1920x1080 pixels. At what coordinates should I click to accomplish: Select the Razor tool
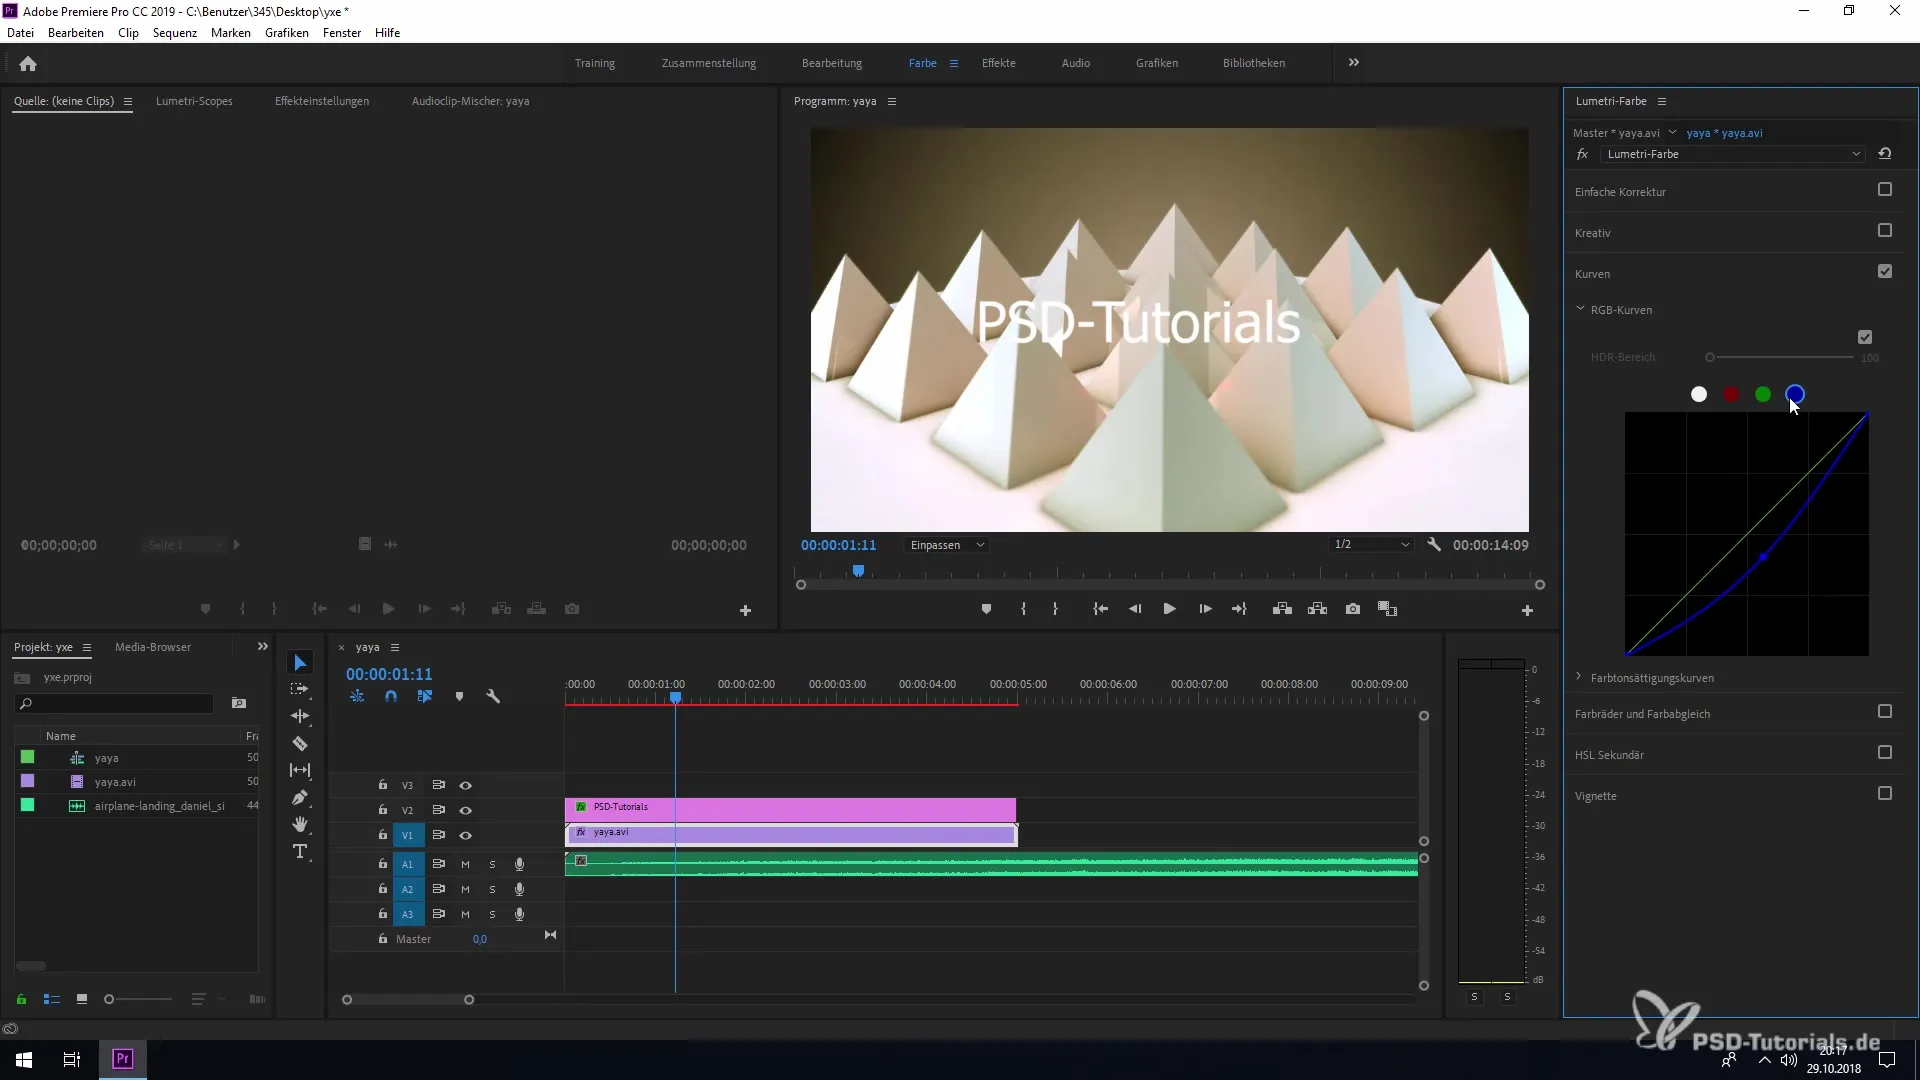click(x=300, y=744)
